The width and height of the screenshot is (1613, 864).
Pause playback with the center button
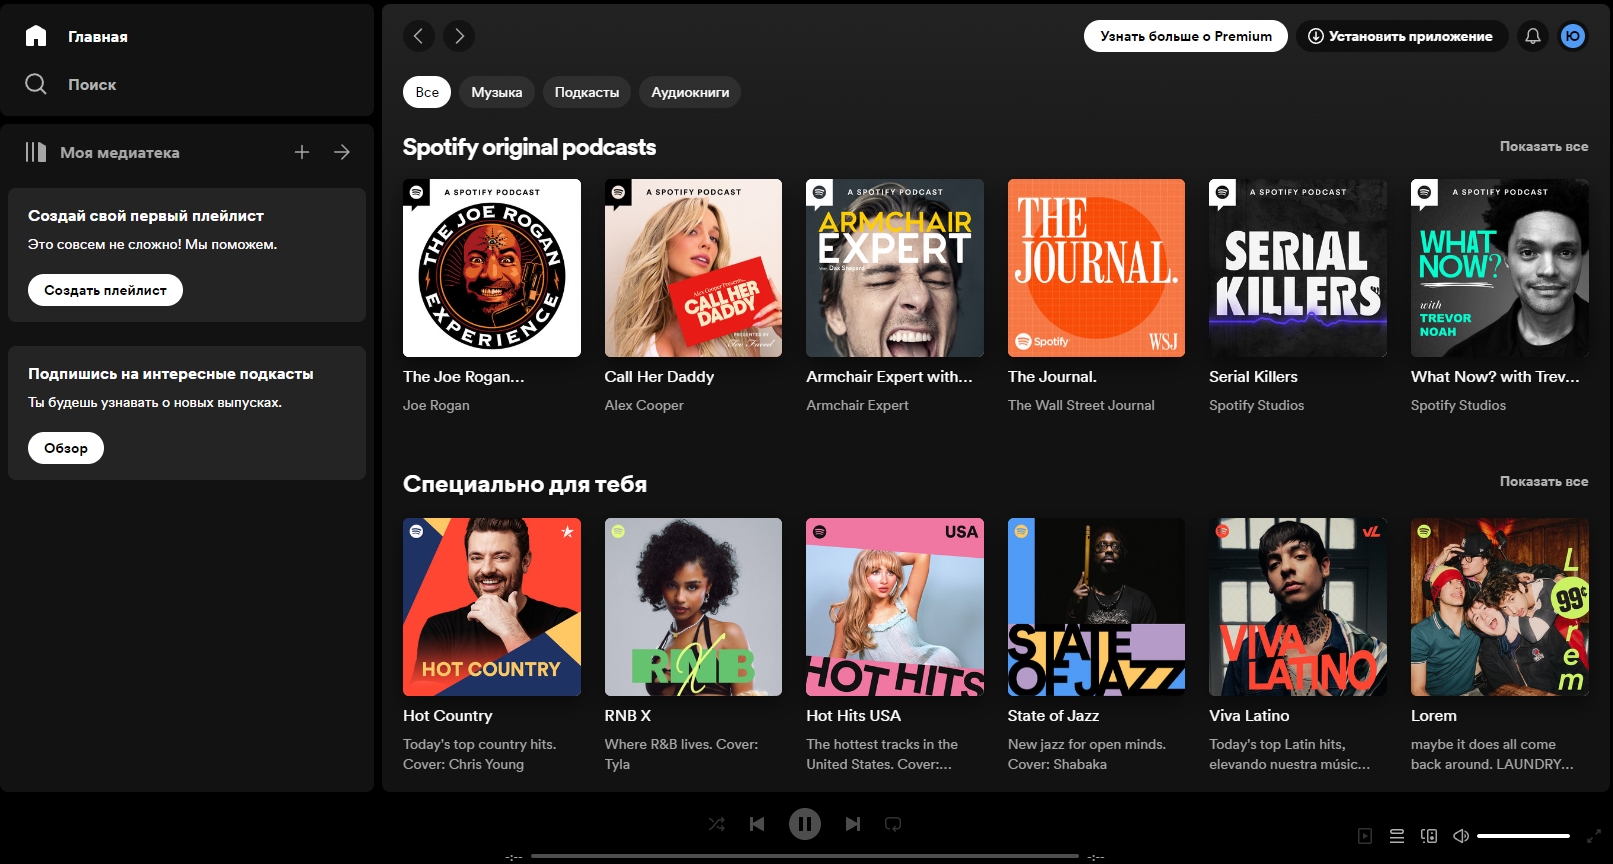805,824
